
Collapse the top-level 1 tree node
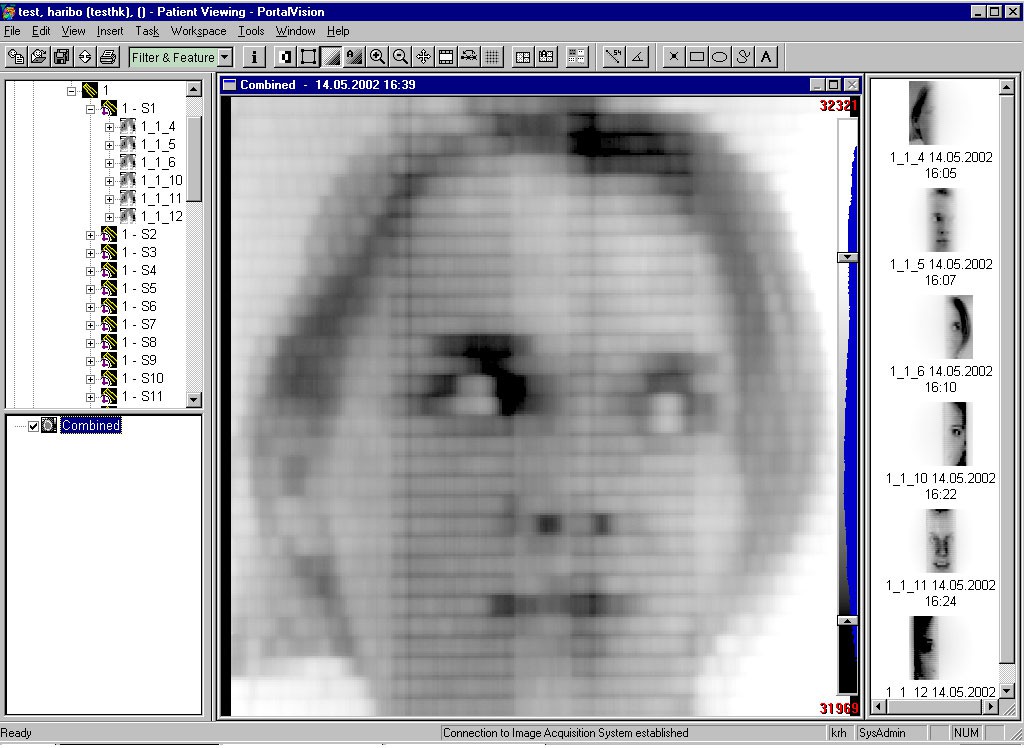coord(71,91)
